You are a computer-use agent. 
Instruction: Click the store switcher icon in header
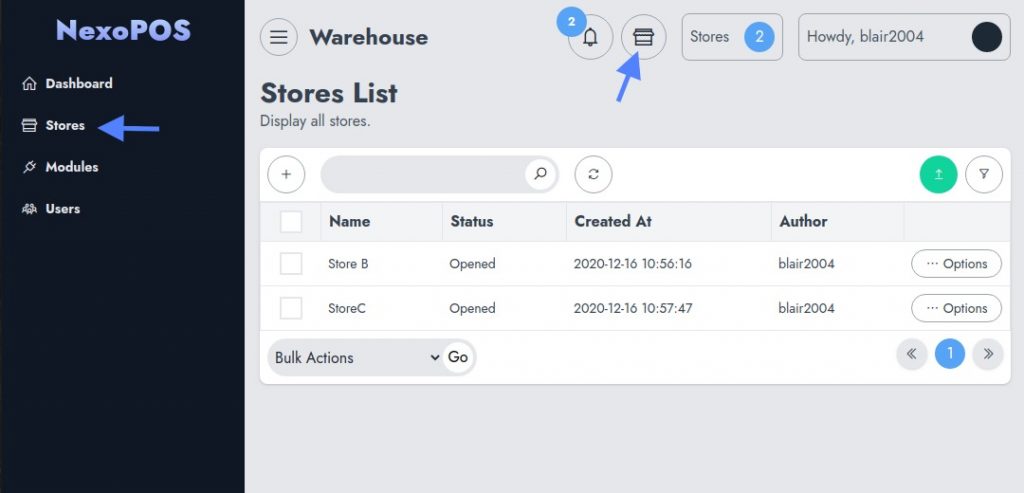click(x=643, y=37)
